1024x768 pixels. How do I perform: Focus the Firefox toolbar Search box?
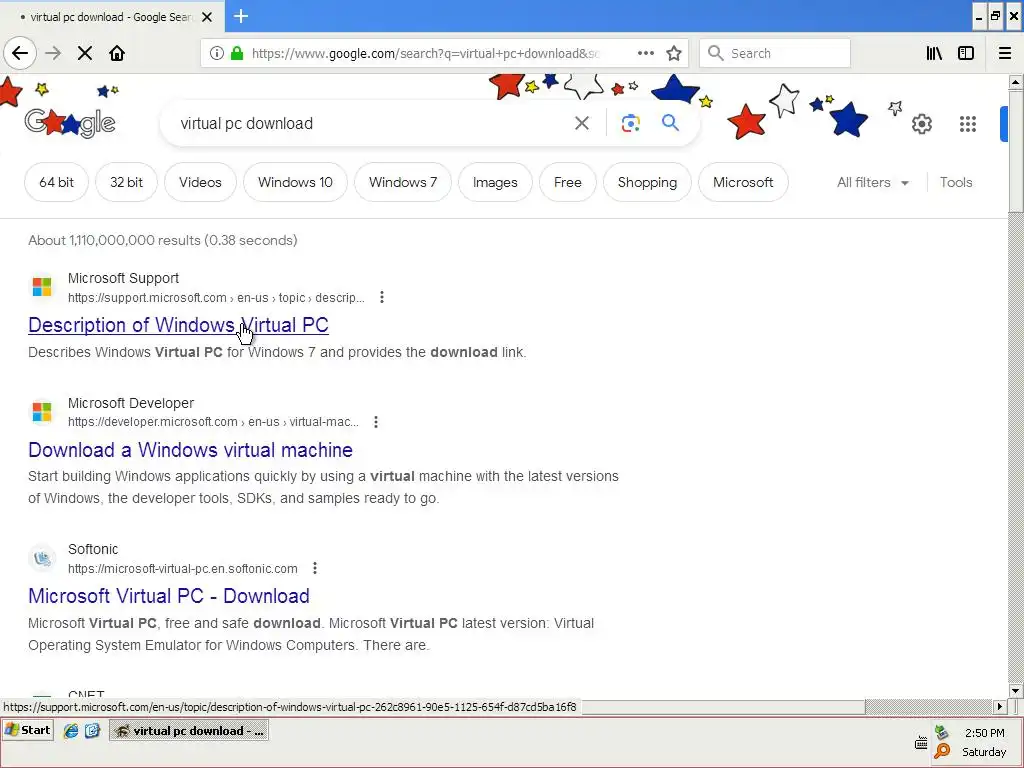[775, 53]
